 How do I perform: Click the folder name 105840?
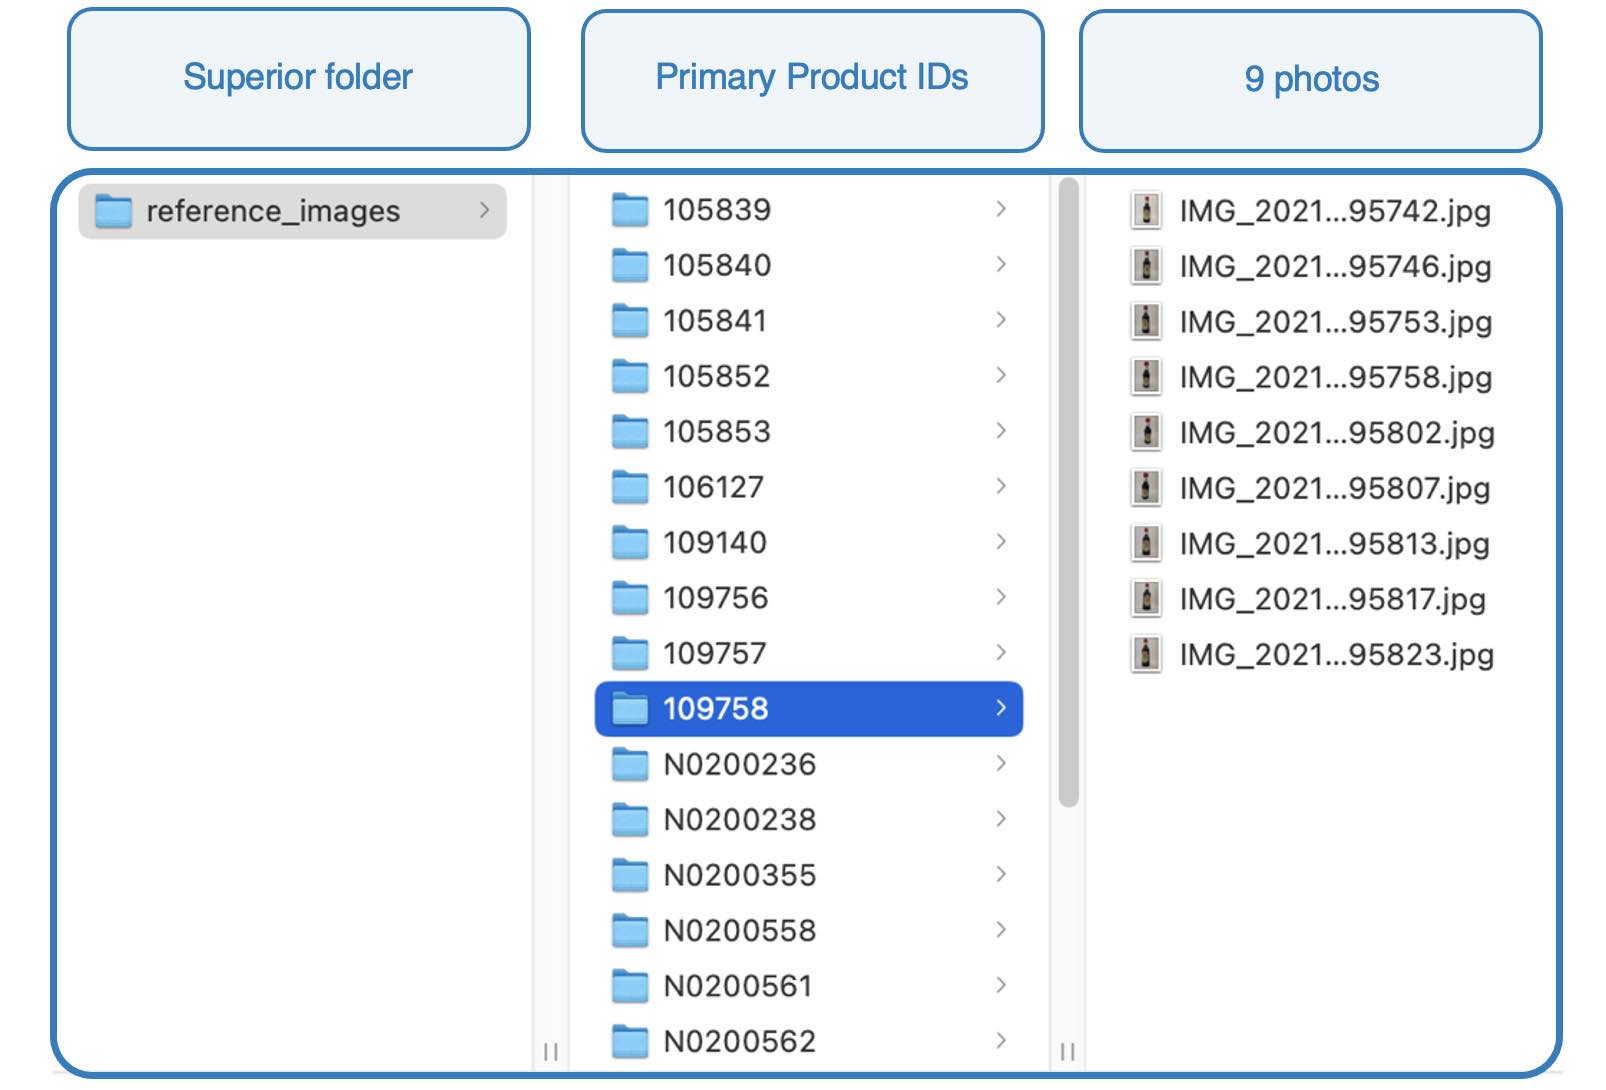717,265
